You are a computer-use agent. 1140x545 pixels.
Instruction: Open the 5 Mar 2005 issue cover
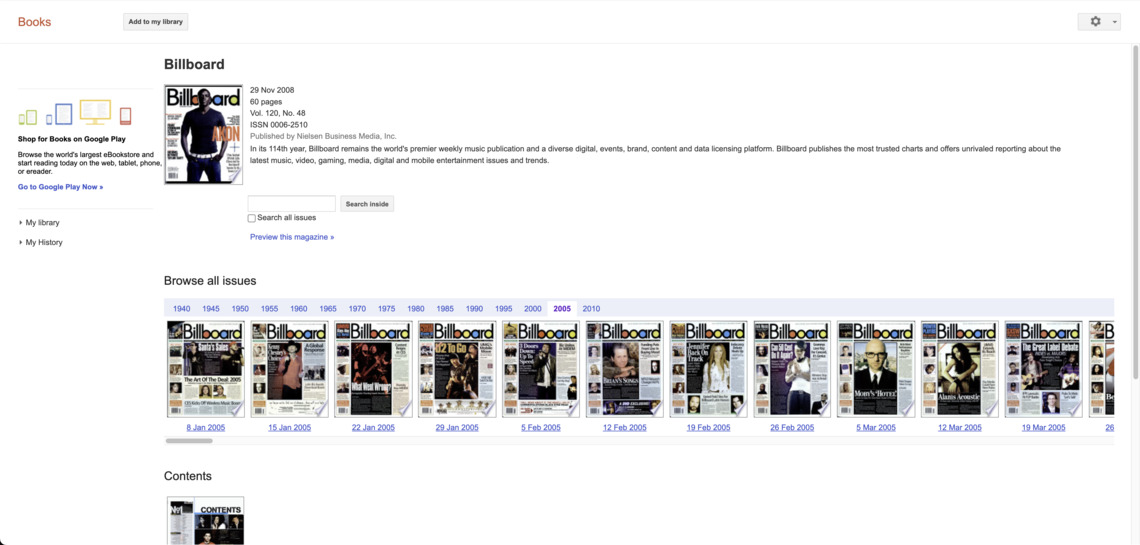(875, 369)
